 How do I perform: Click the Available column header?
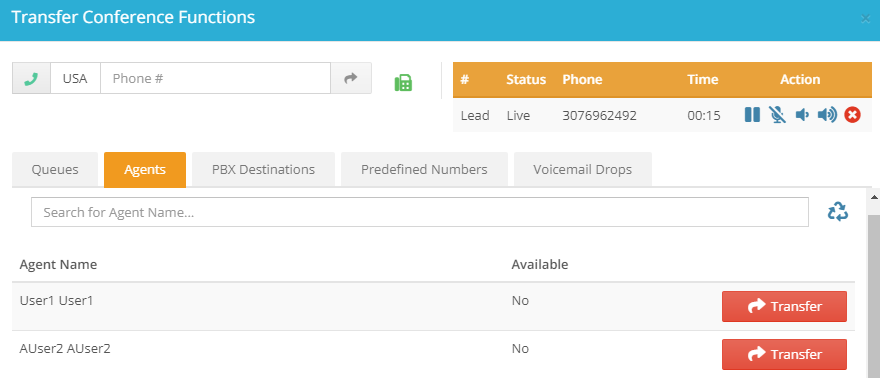click(540, 264)
